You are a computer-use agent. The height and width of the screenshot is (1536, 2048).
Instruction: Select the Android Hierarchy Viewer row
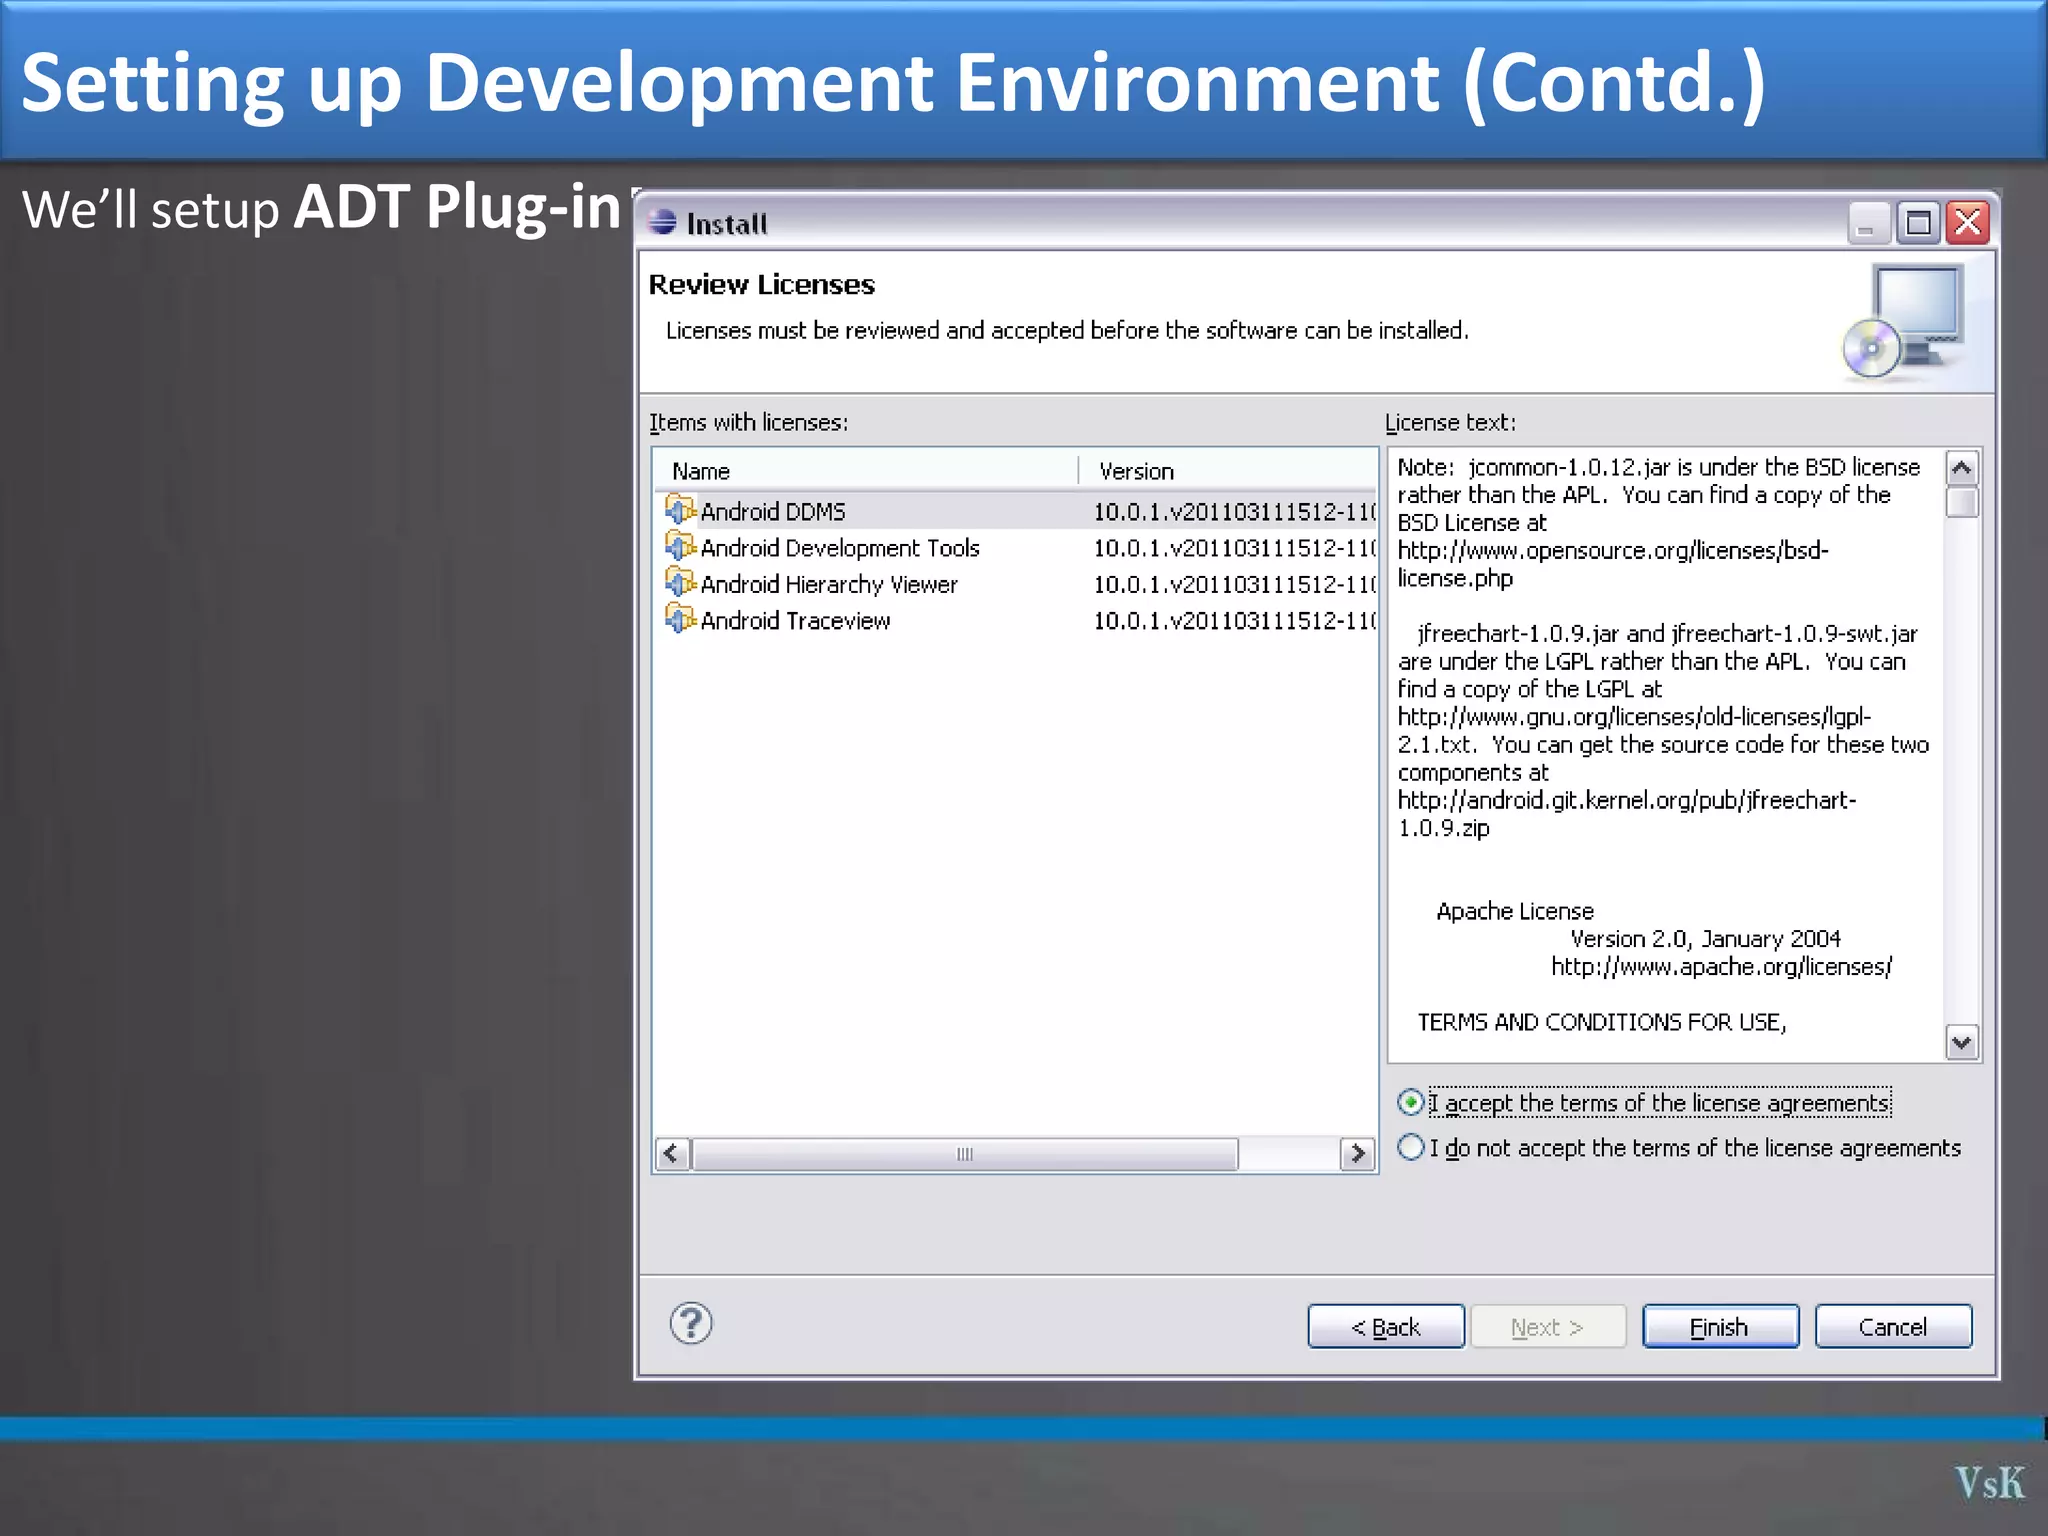point(1016,584)
